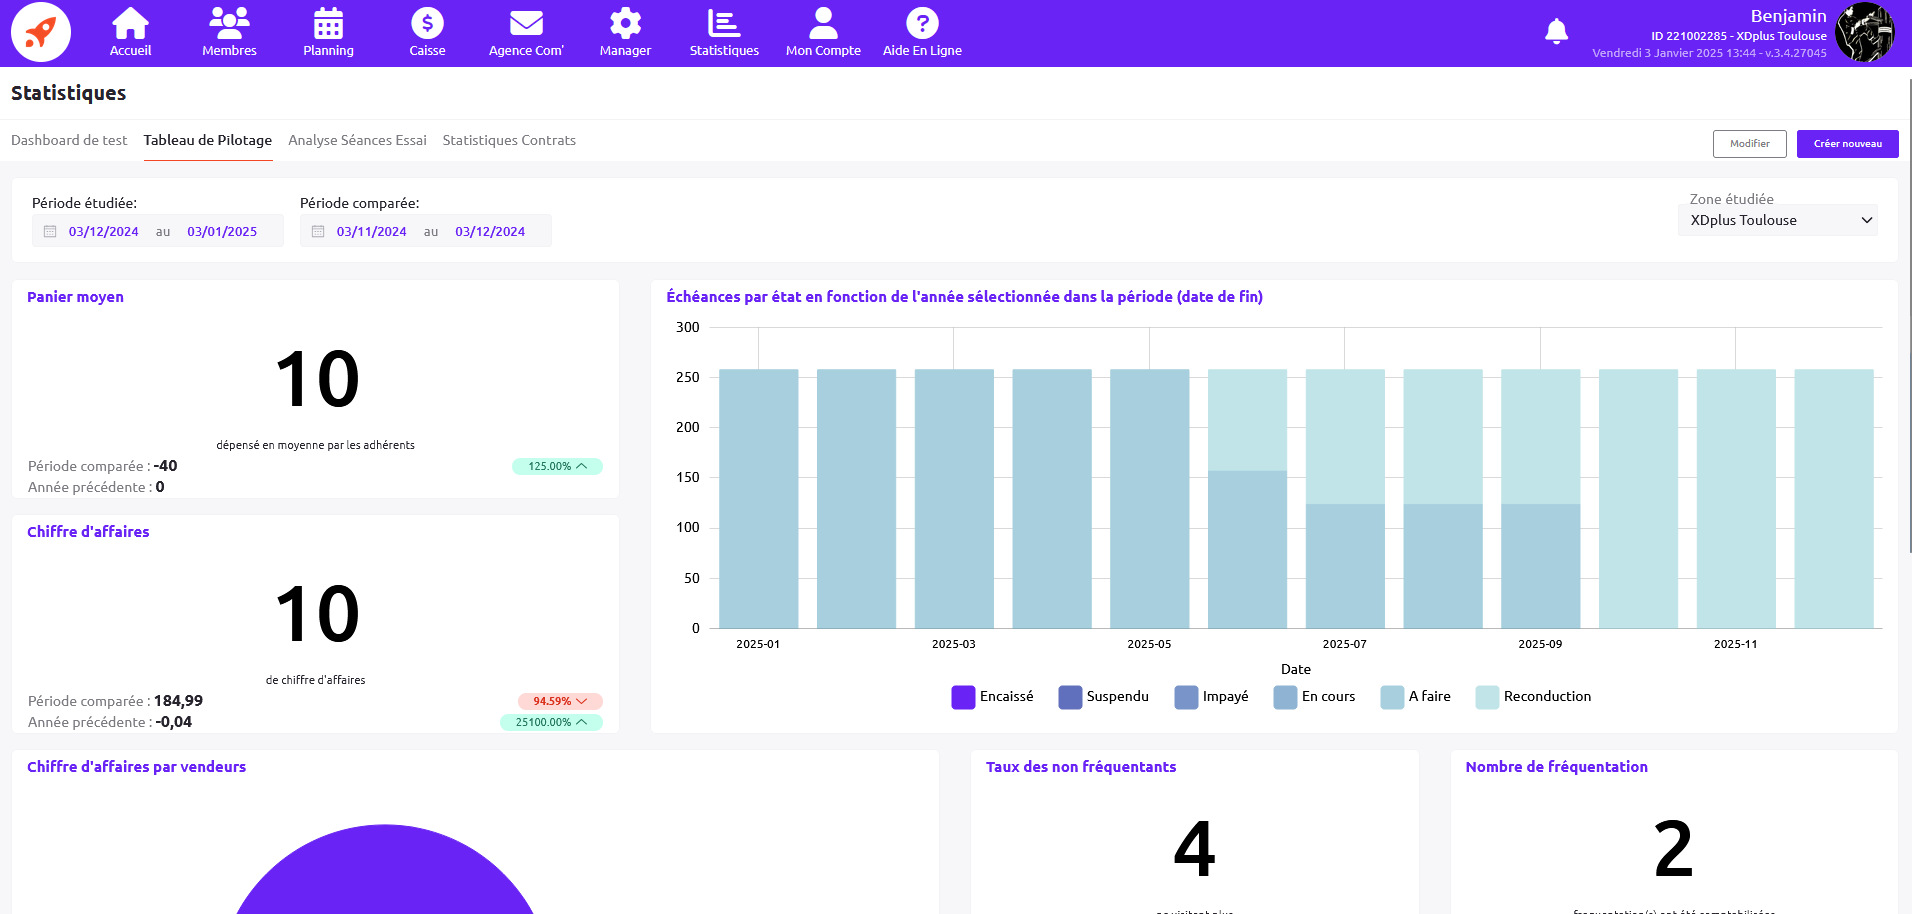
Task: Switch to Analyse Séances Essai tab
Action: 357,140
